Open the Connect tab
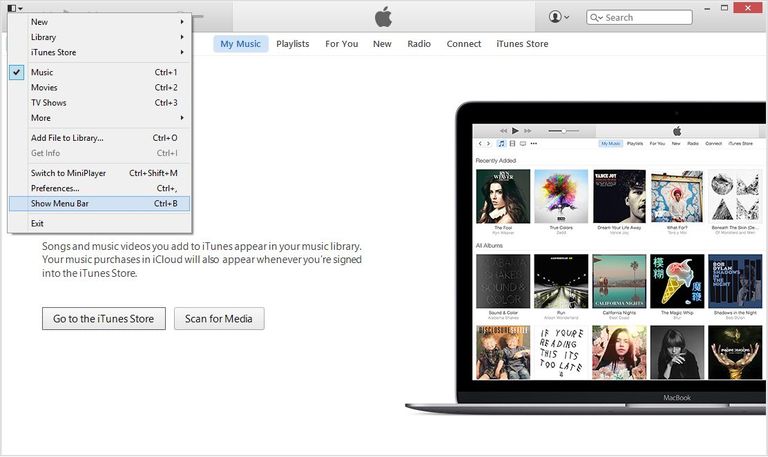The image size is (768, 457). click(x=464, y=44)
